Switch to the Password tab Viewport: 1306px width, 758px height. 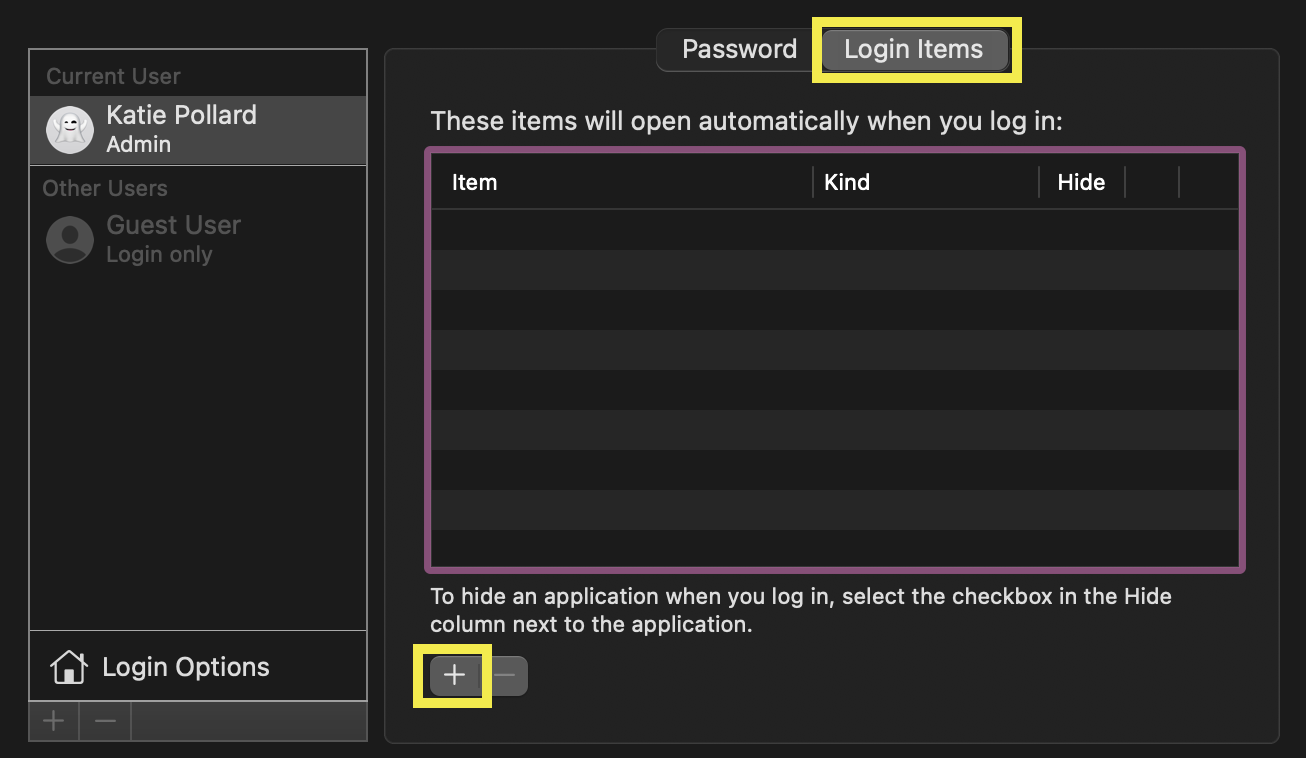point(738,48)
